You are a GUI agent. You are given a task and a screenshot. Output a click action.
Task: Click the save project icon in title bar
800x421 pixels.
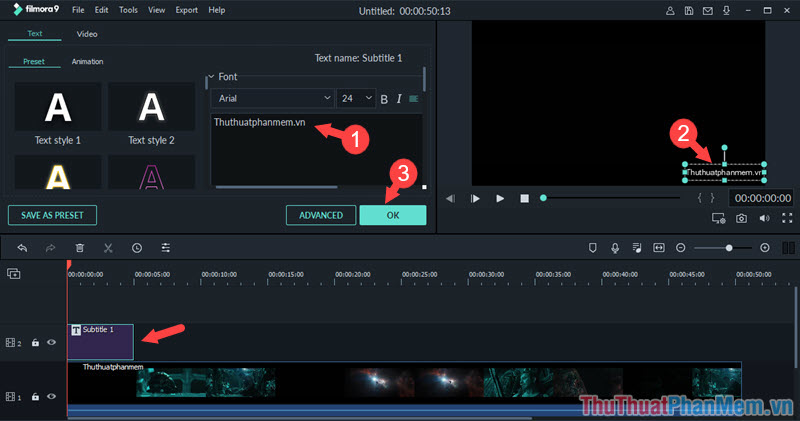click(689, 11)
